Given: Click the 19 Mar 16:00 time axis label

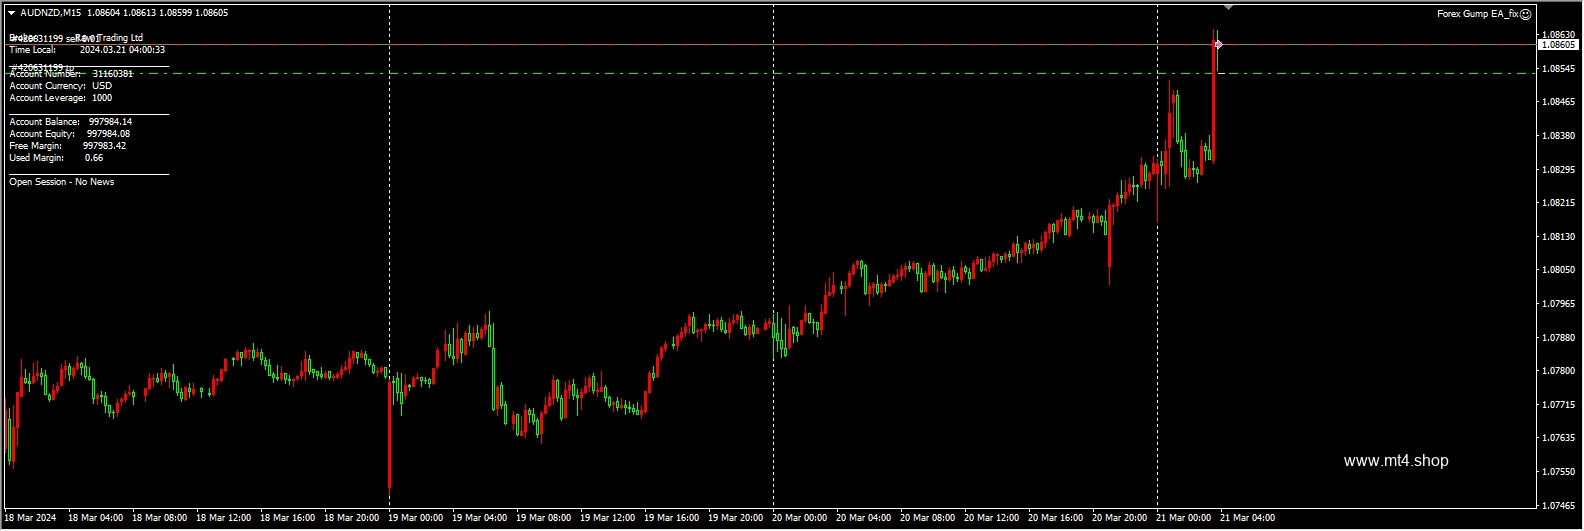Looking at the screenshot, I should coord(672,518).
